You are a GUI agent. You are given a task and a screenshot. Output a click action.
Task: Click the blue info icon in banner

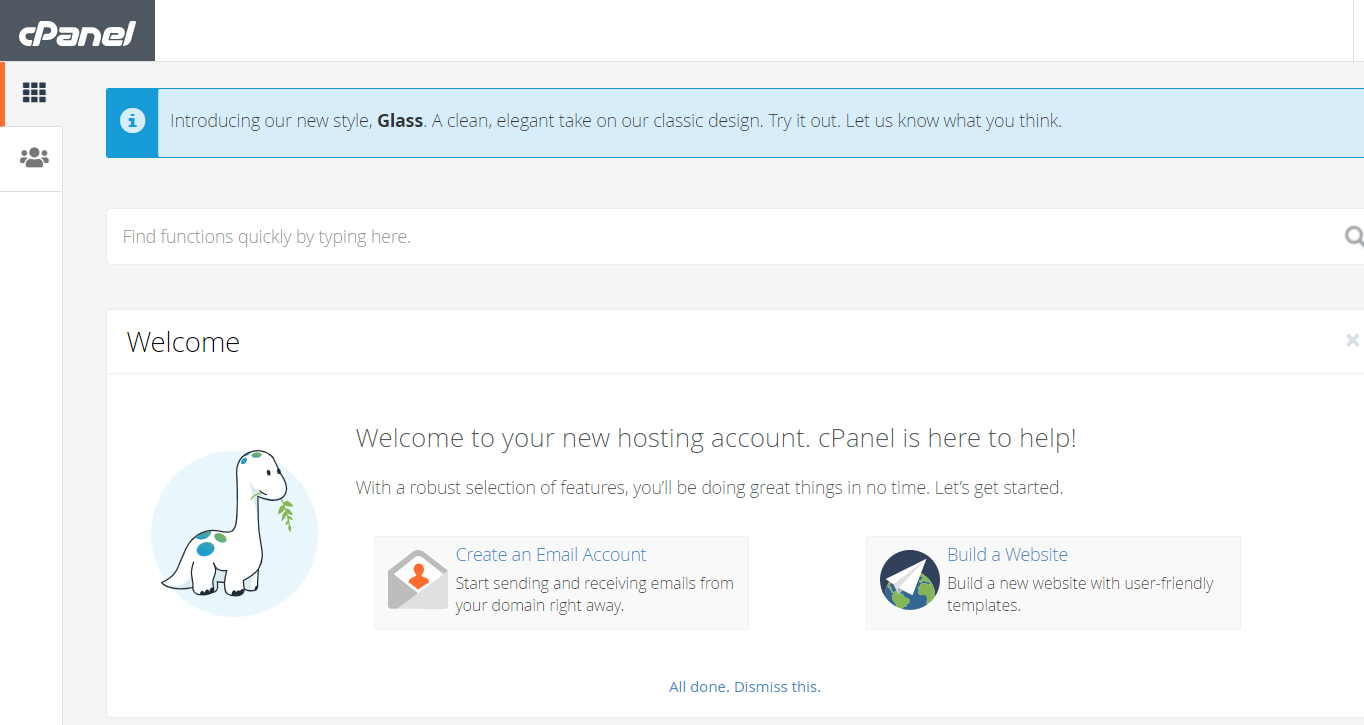click(132, 122)
